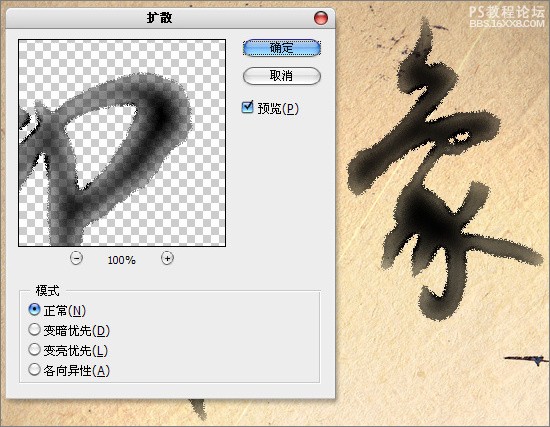
Task: Click the dark ink mark on canvas
Action: (525, 359)
